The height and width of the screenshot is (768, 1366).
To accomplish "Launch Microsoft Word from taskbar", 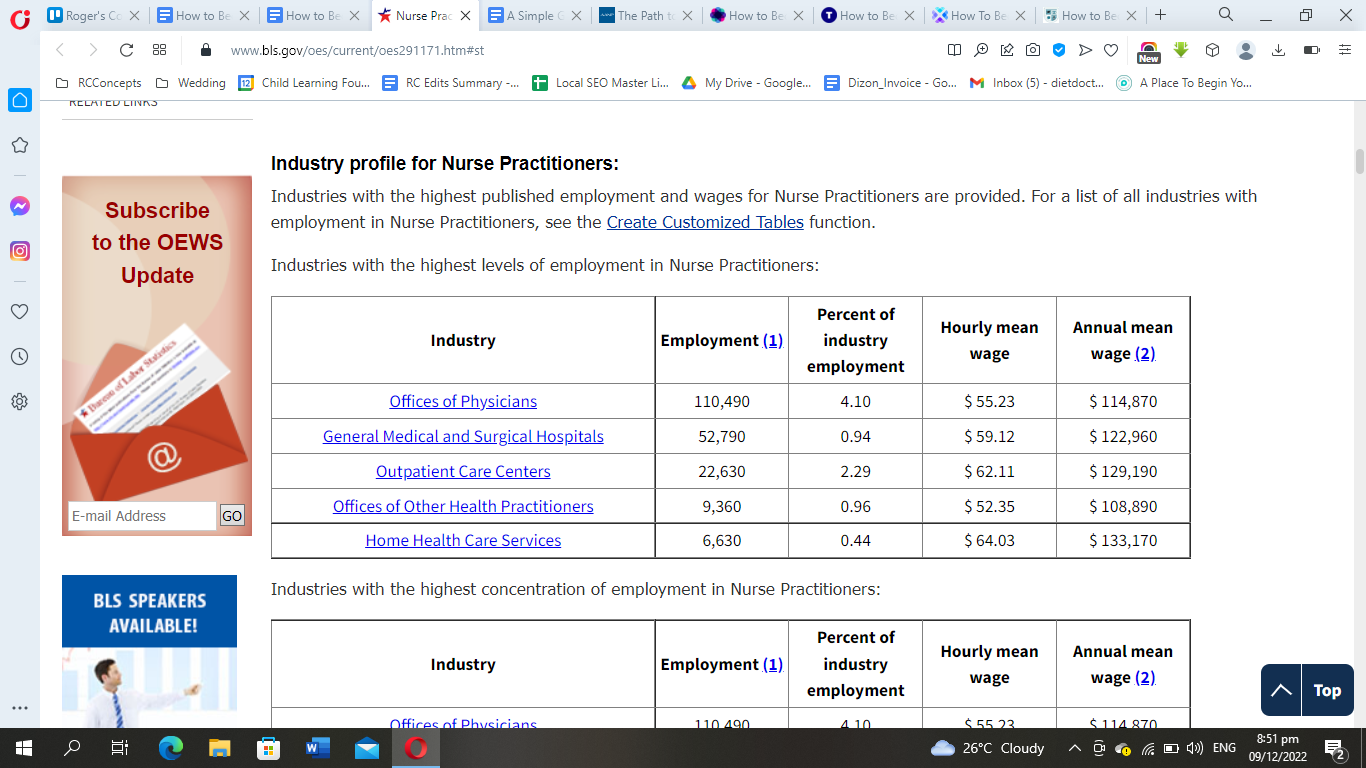I will pyautogui.click(x=318, y=748).
